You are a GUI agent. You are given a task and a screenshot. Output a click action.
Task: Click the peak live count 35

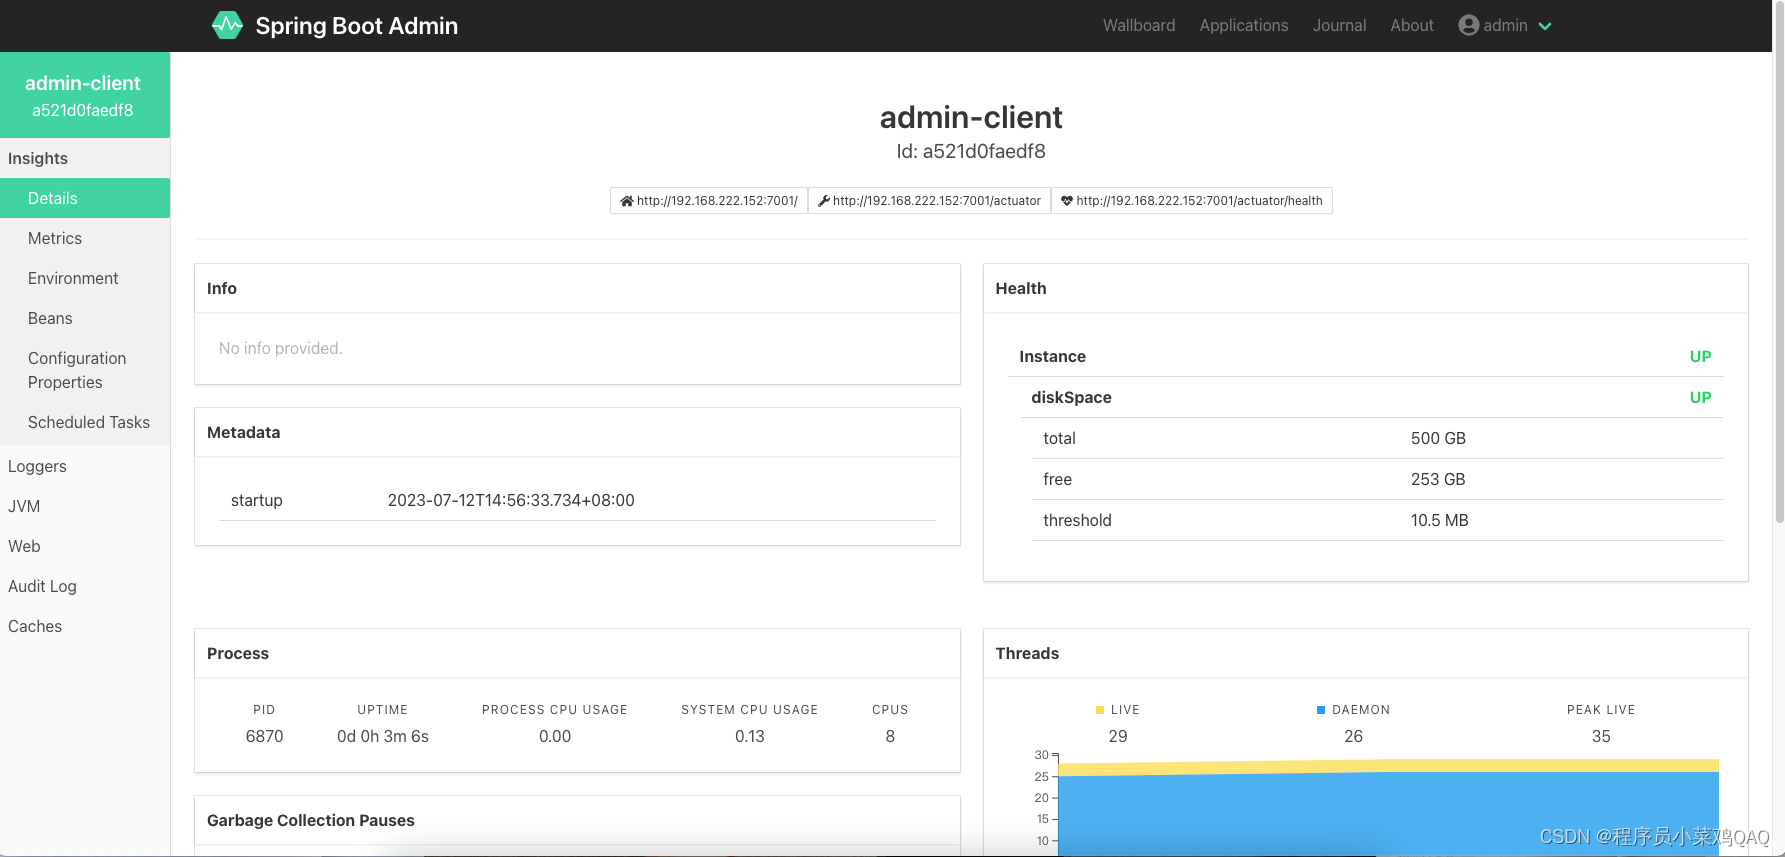click(1601, 736)
